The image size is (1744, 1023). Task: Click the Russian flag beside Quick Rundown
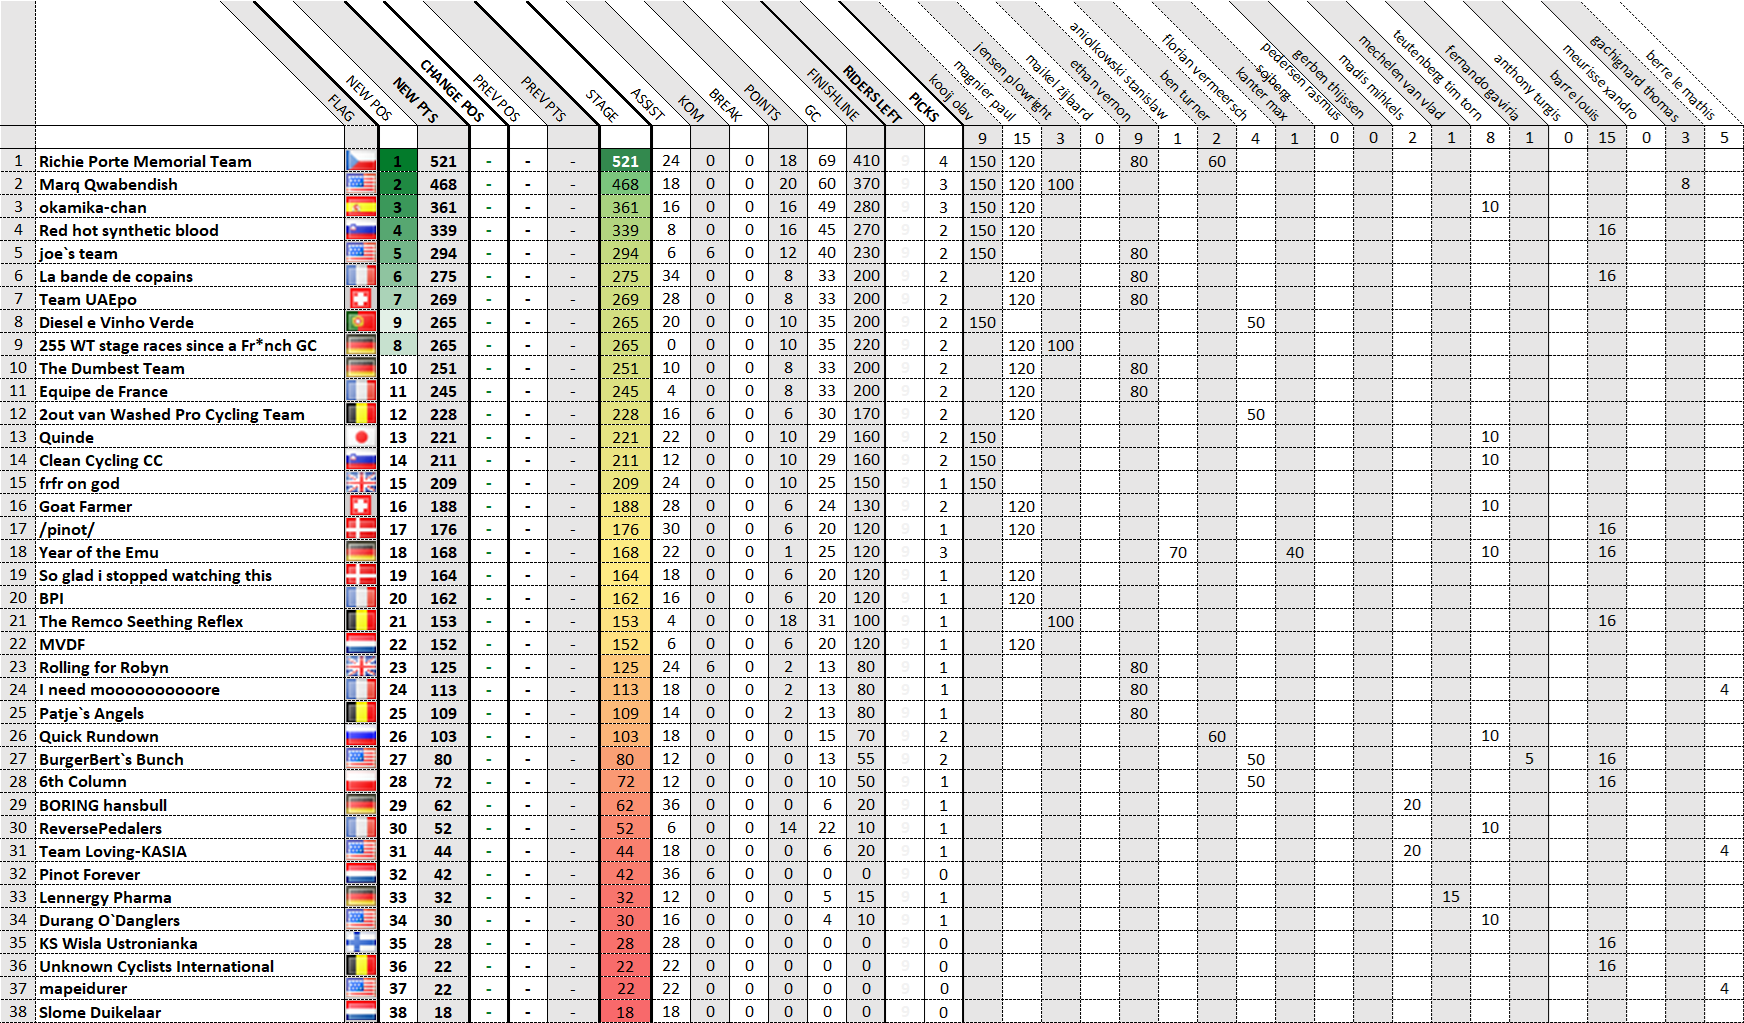361,736
